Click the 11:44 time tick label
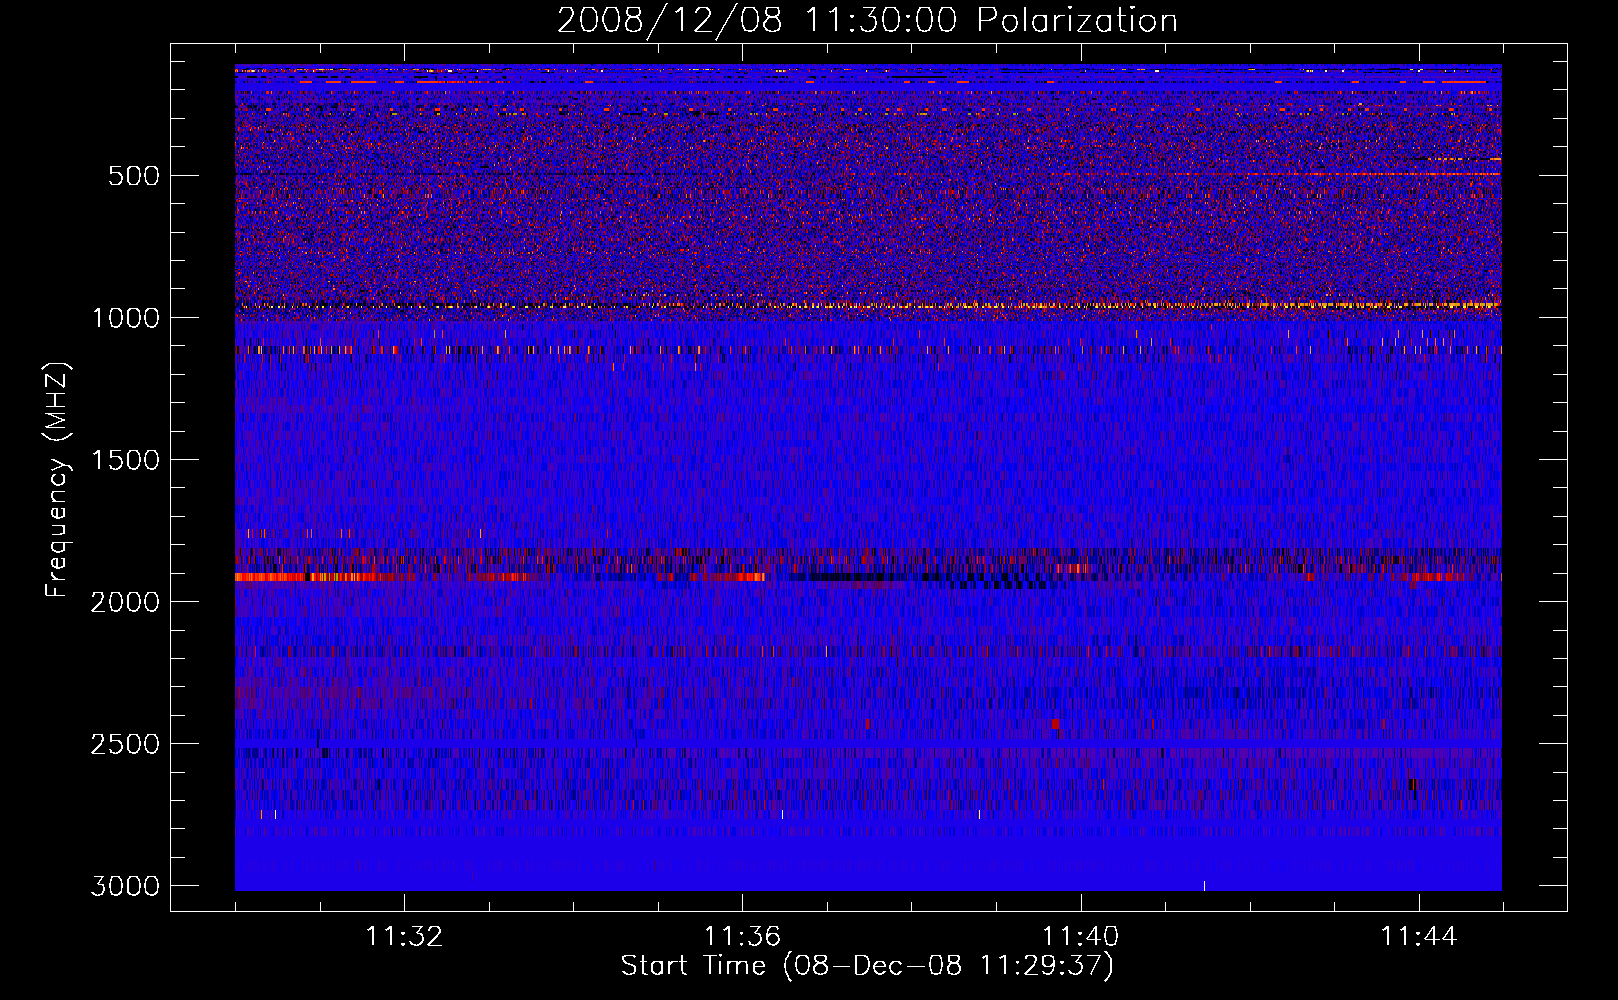 [1419, 937]
